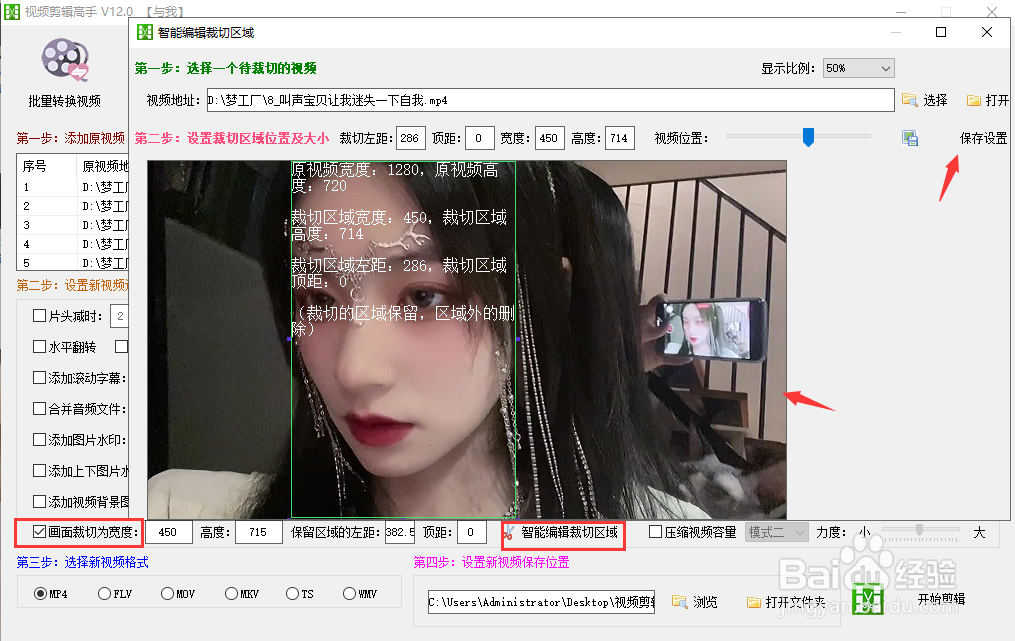The height and width of the screenshot is (641, 1015).
Task: Click the 浏览 browse folder icon
Action: [x=679, y=602]
